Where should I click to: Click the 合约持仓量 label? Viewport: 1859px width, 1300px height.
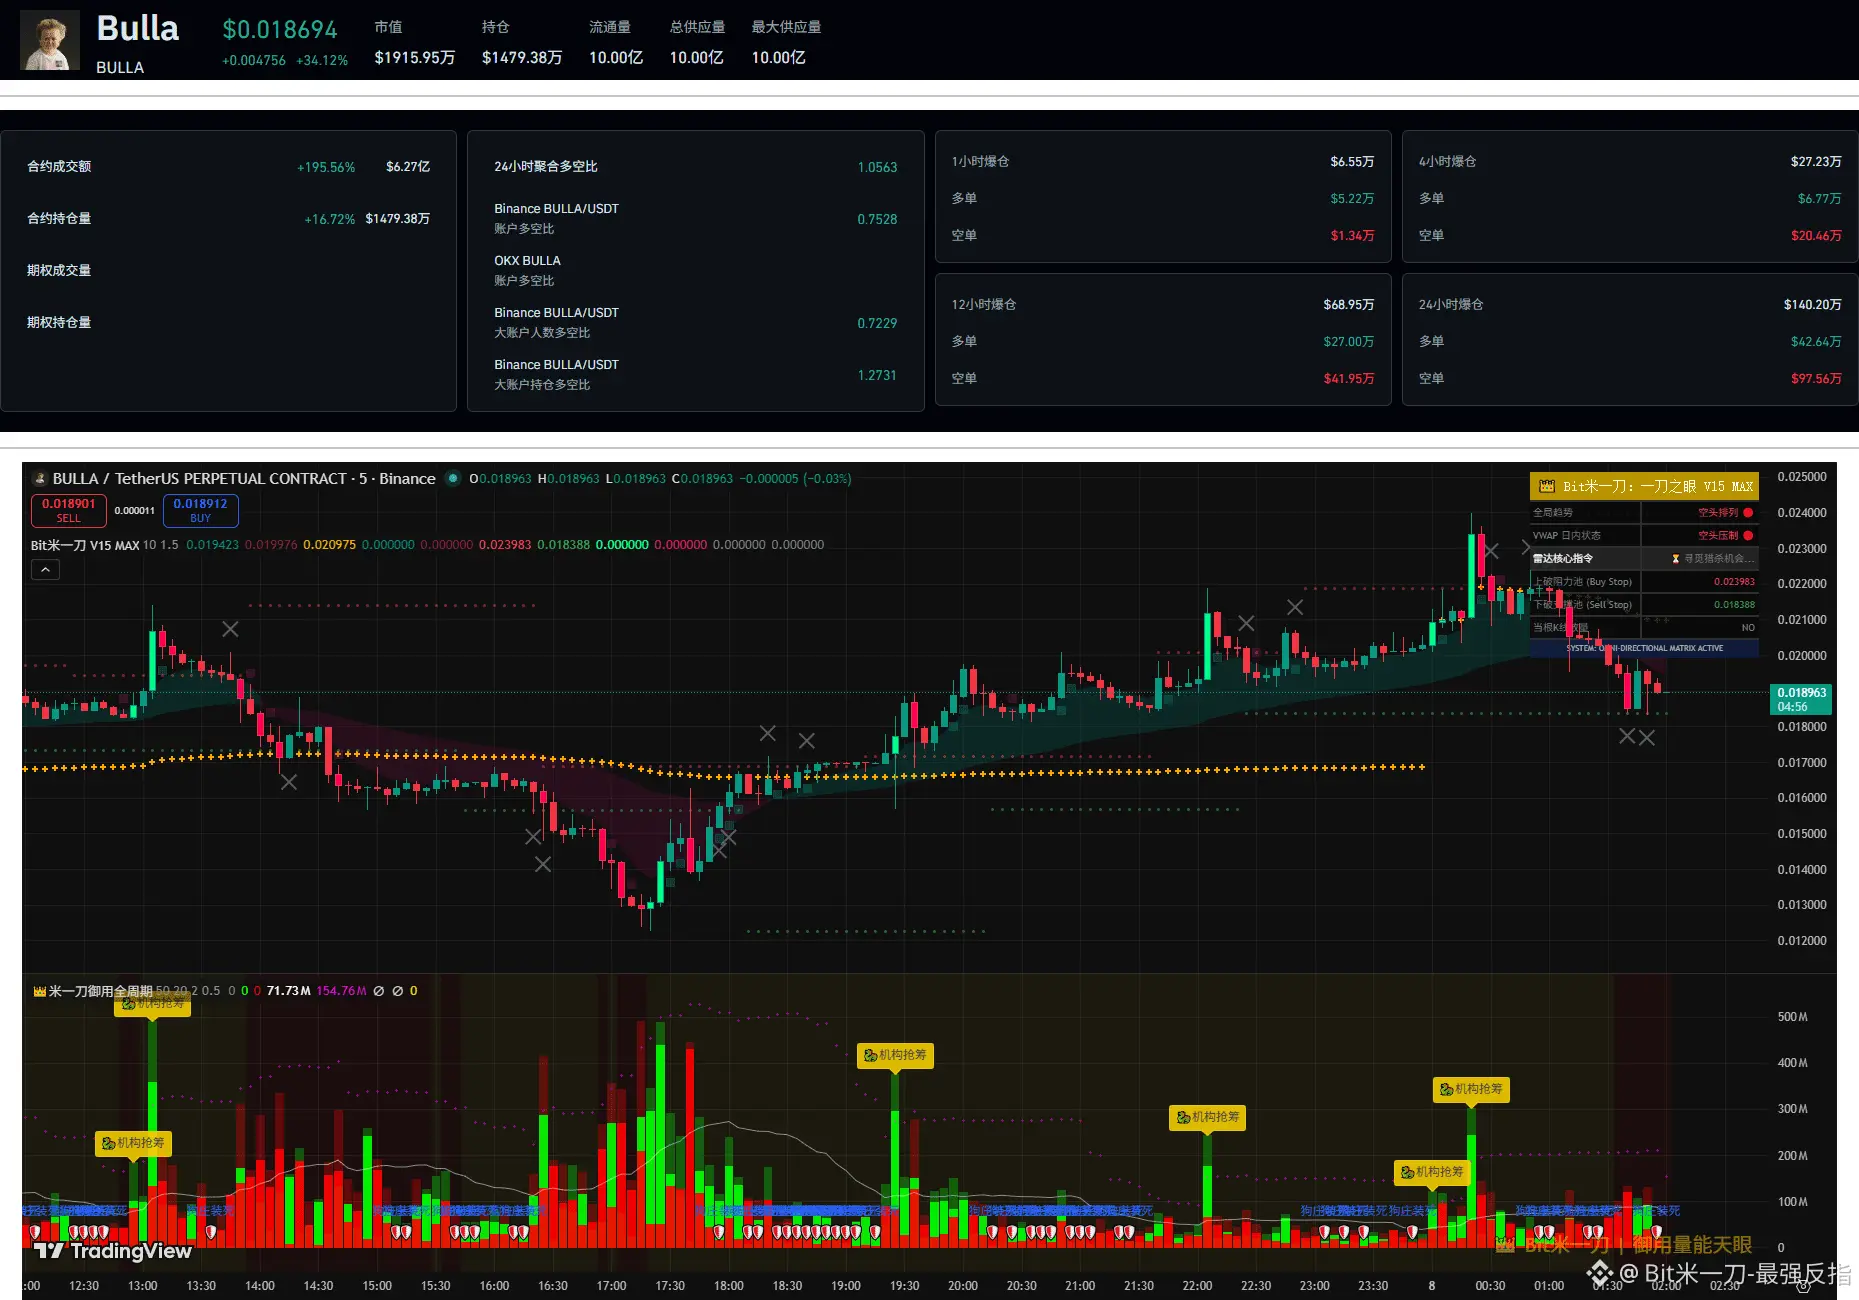point(59,218)
